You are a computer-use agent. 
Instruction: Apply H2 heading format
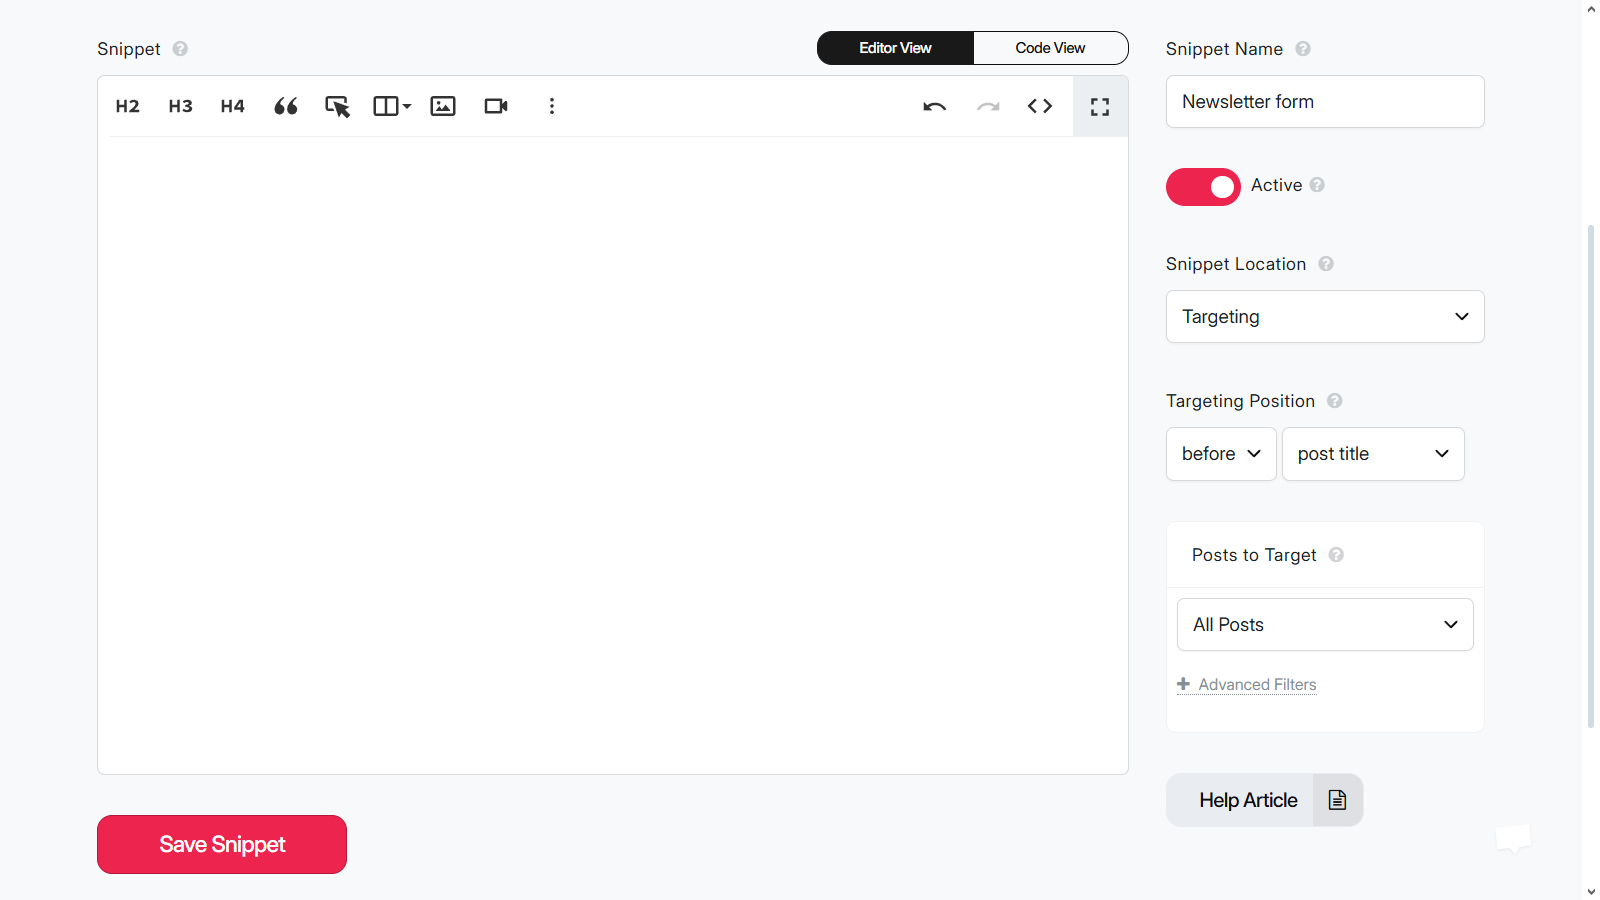point(127,106)
